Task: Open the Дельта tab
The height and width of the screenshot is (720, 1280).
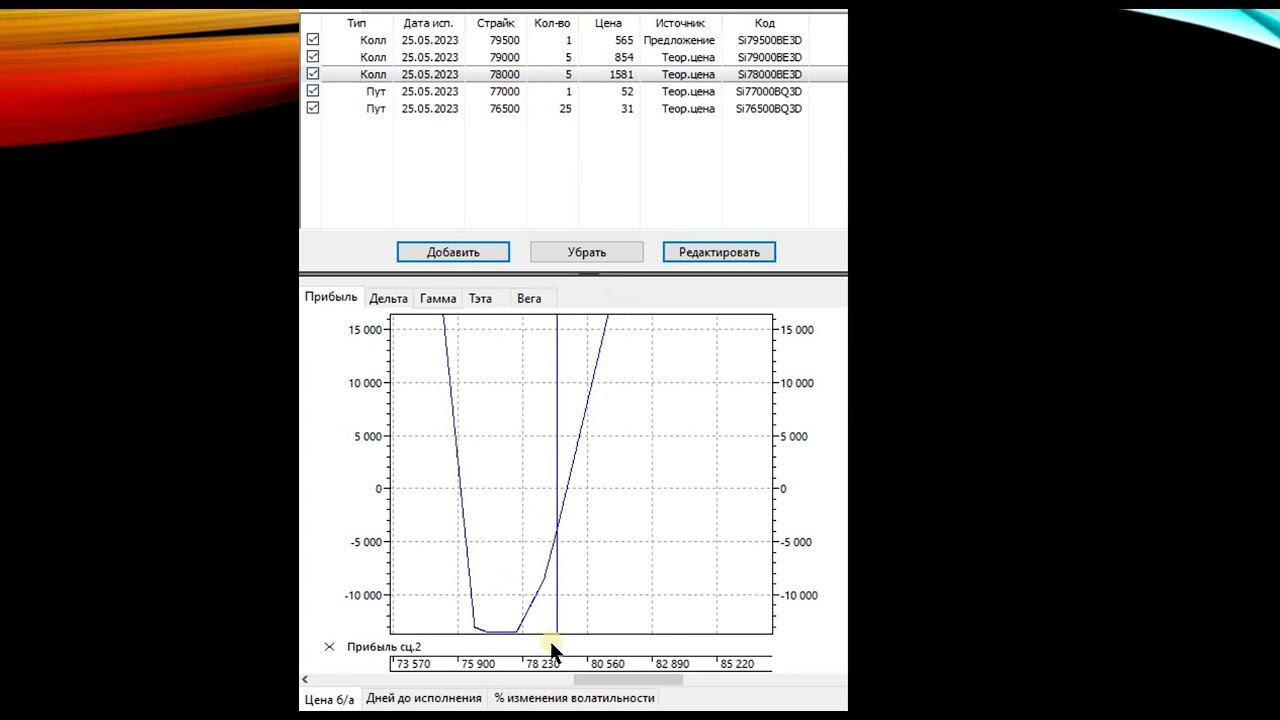Action: coord(388,298)
